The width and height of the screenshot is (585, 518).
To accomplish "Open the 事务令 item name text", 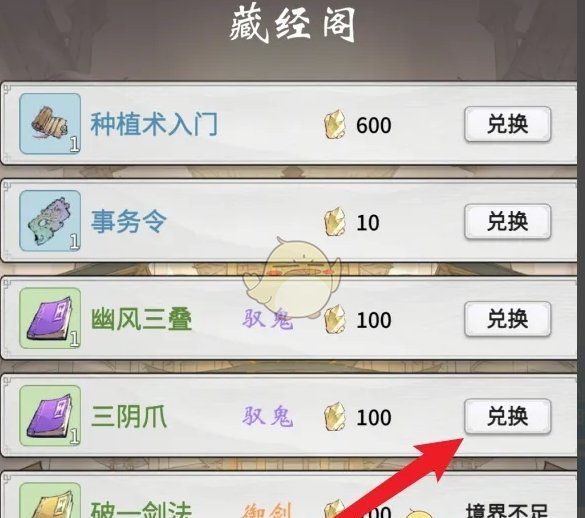I will (129, 221).
